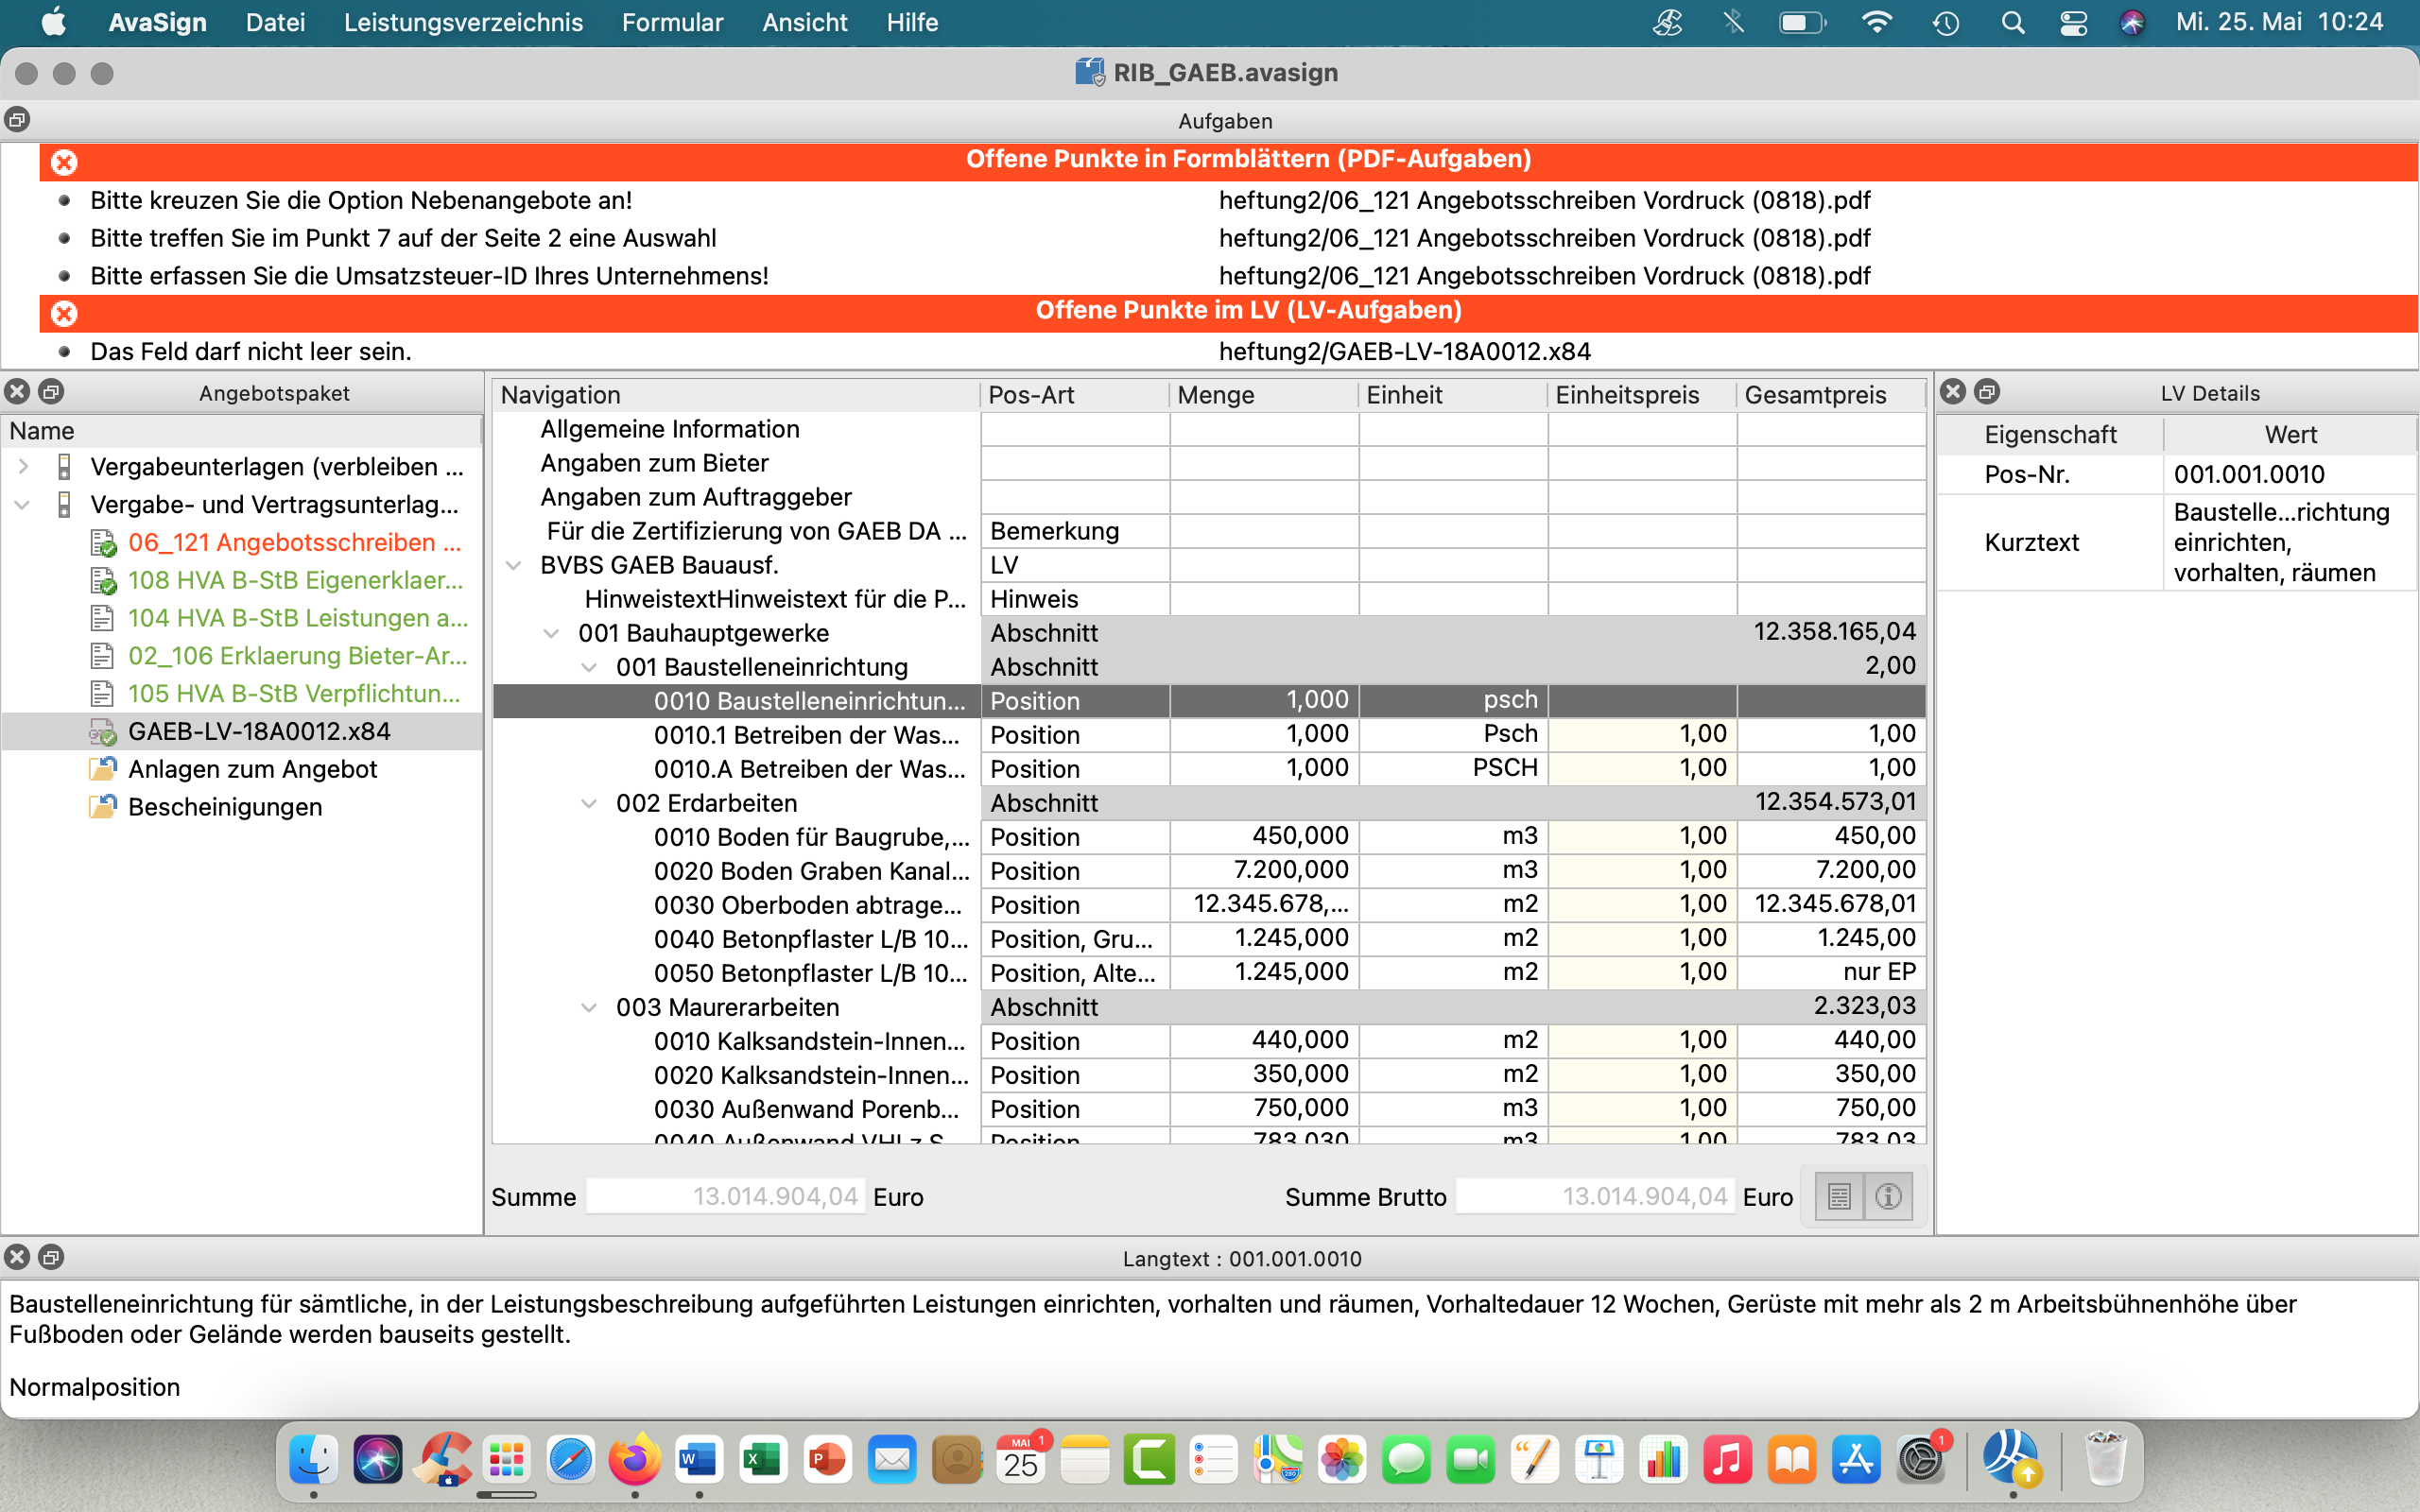Screen dimensions: 2420x1512
Task: Edit Einheitspreis of 0010.1 Betreiben der Was
Action: 1642,734
